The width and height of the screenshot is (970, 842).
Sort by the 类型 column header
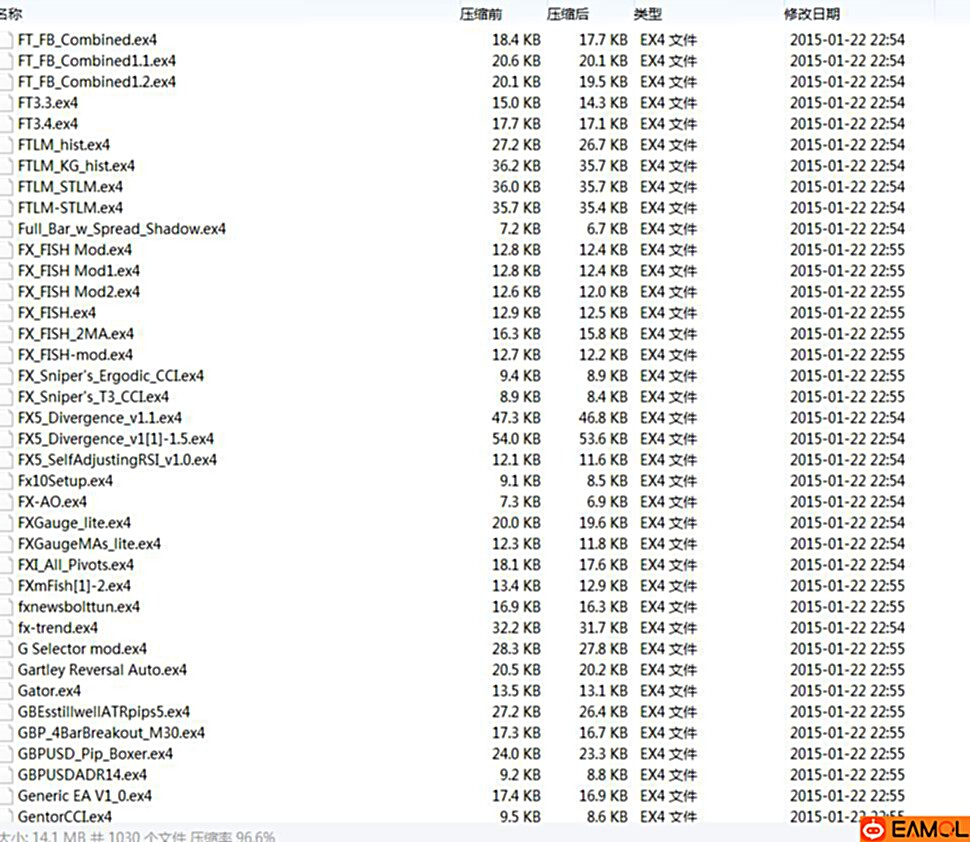(648, 14)
